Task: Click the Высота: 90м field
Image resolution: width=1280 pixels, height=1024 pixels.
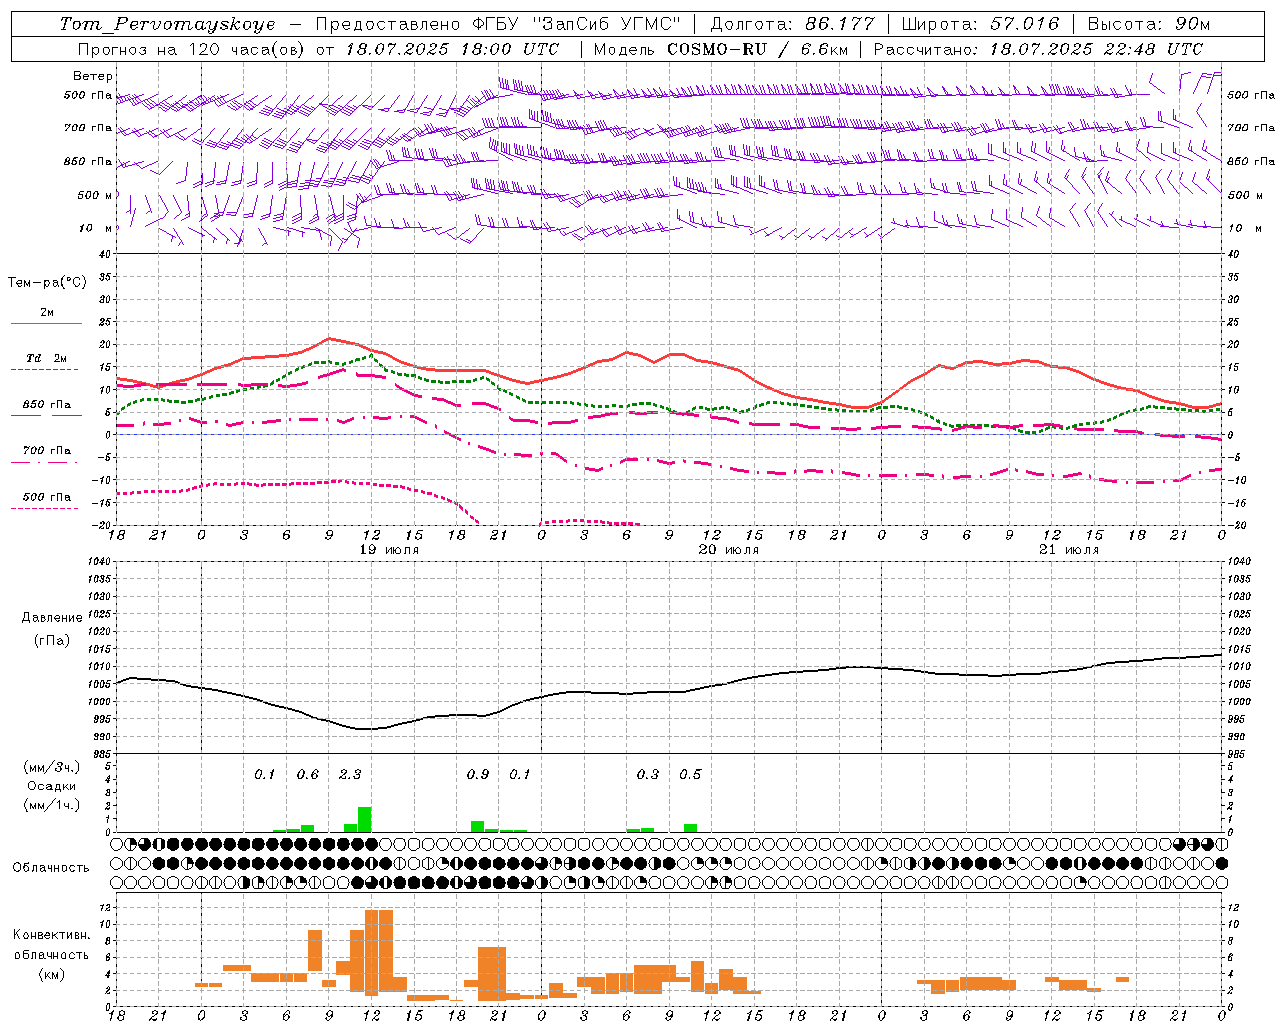Action: (x=1148, y=24)
